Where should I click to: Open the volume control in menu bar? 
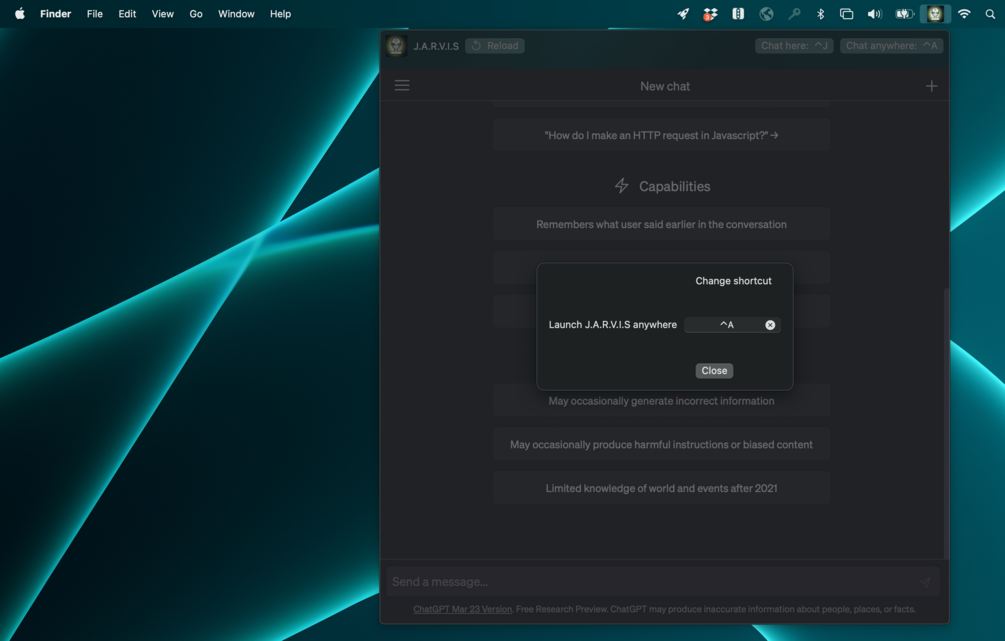click(874, 13)
